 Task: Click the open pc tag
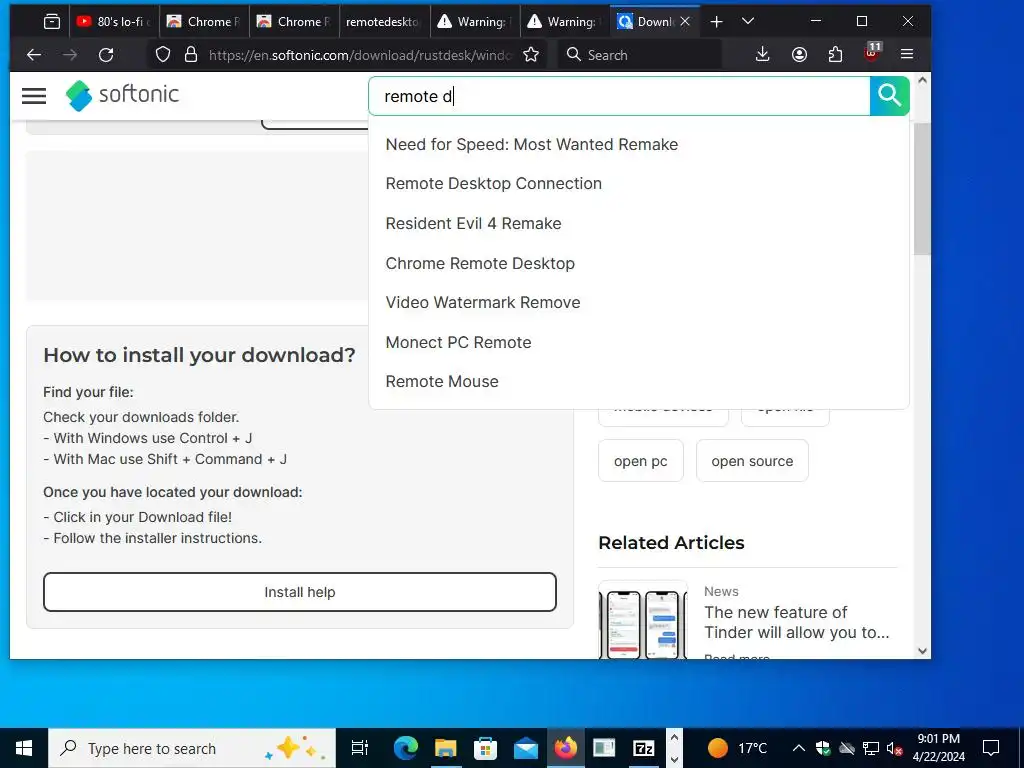pyautogui.click(x=641, y=461)
